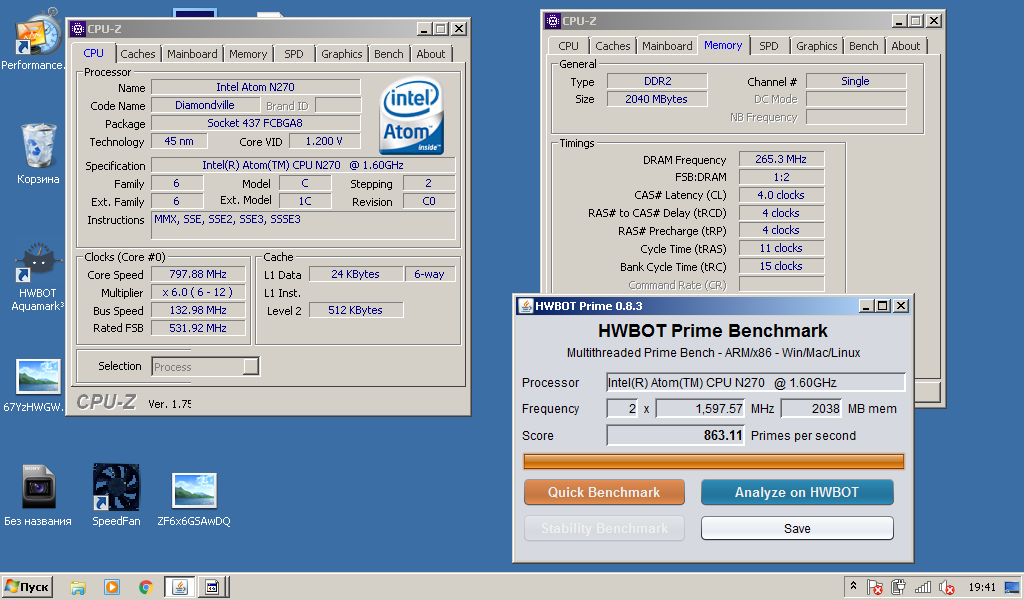Image resolution: width=1024 pixels, height=600 pixels.
Task: Open action center flag tray icon
Action: coord(875,588)
